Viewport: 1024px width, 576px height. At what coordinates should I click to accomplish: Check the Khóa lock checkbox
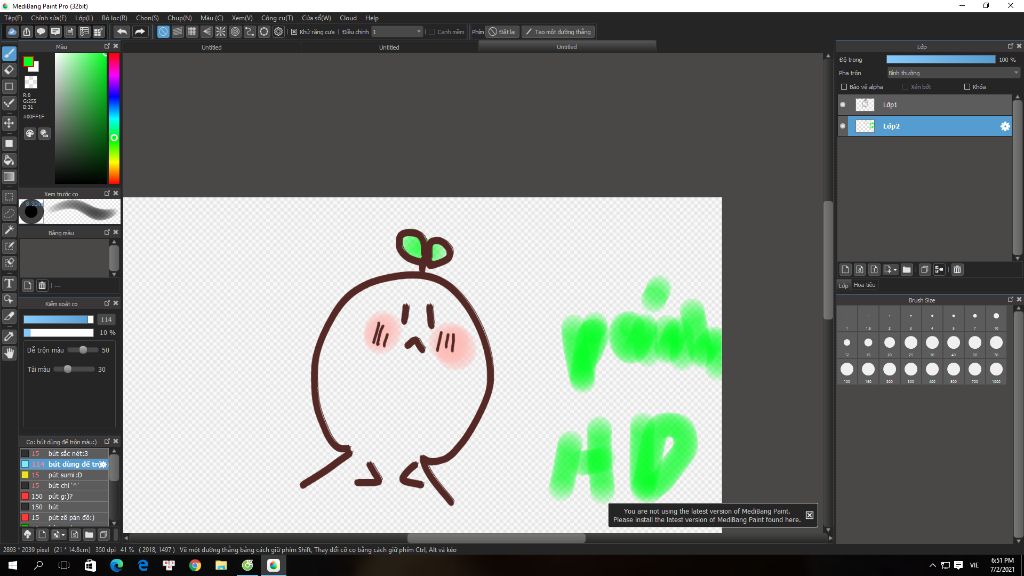967,87
